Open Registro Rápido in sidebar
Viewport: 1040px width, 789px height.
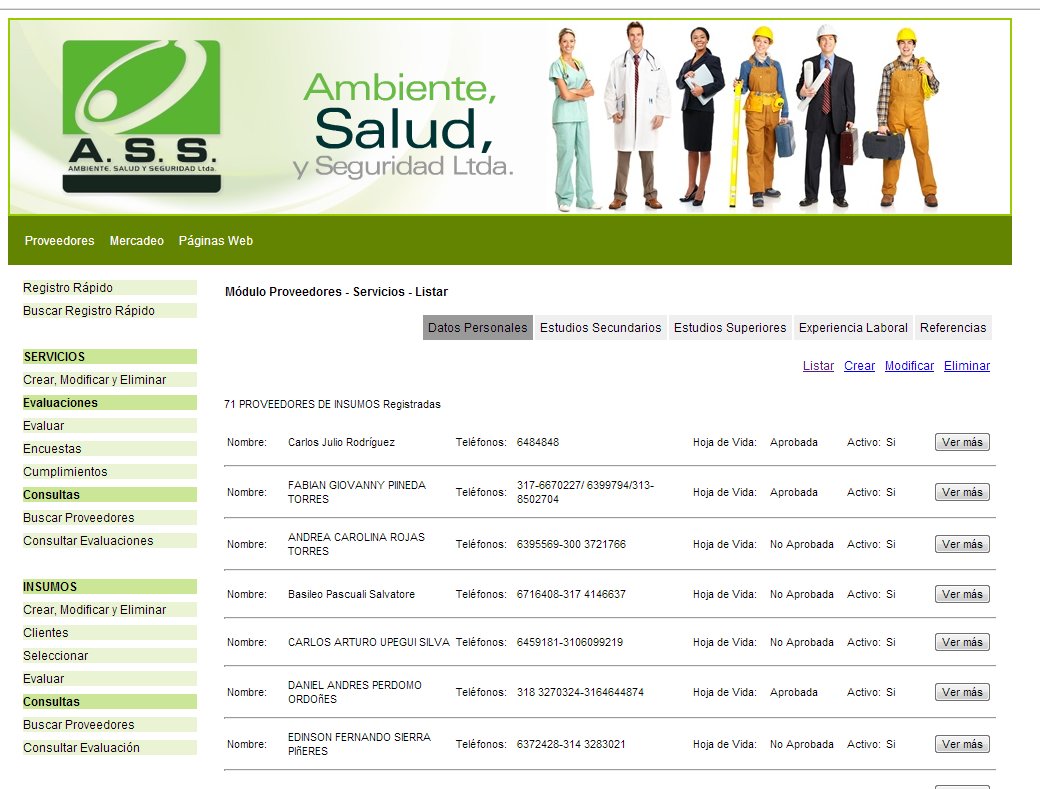pos(68,288)
